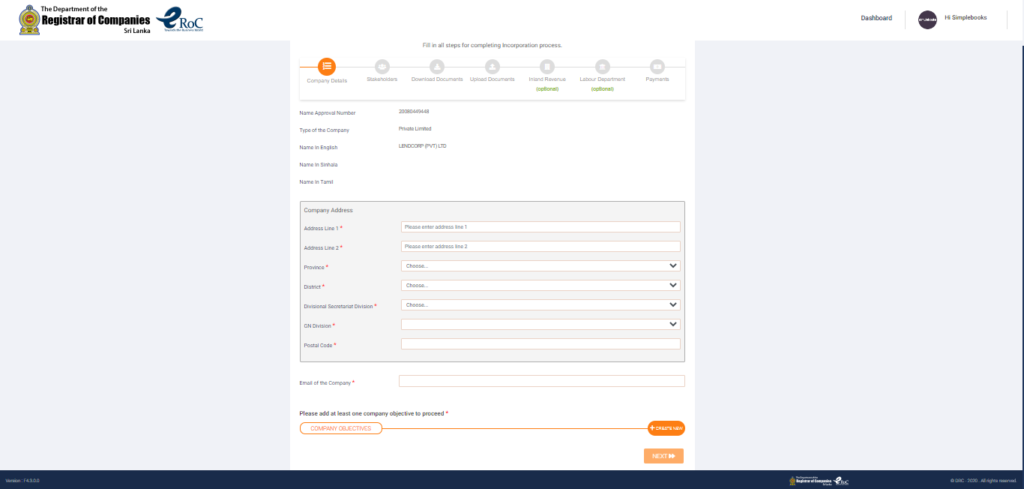This screenshot has width=1024, height=489.
Task: Select the Upload Documents step icon
Action: [492, 67]
